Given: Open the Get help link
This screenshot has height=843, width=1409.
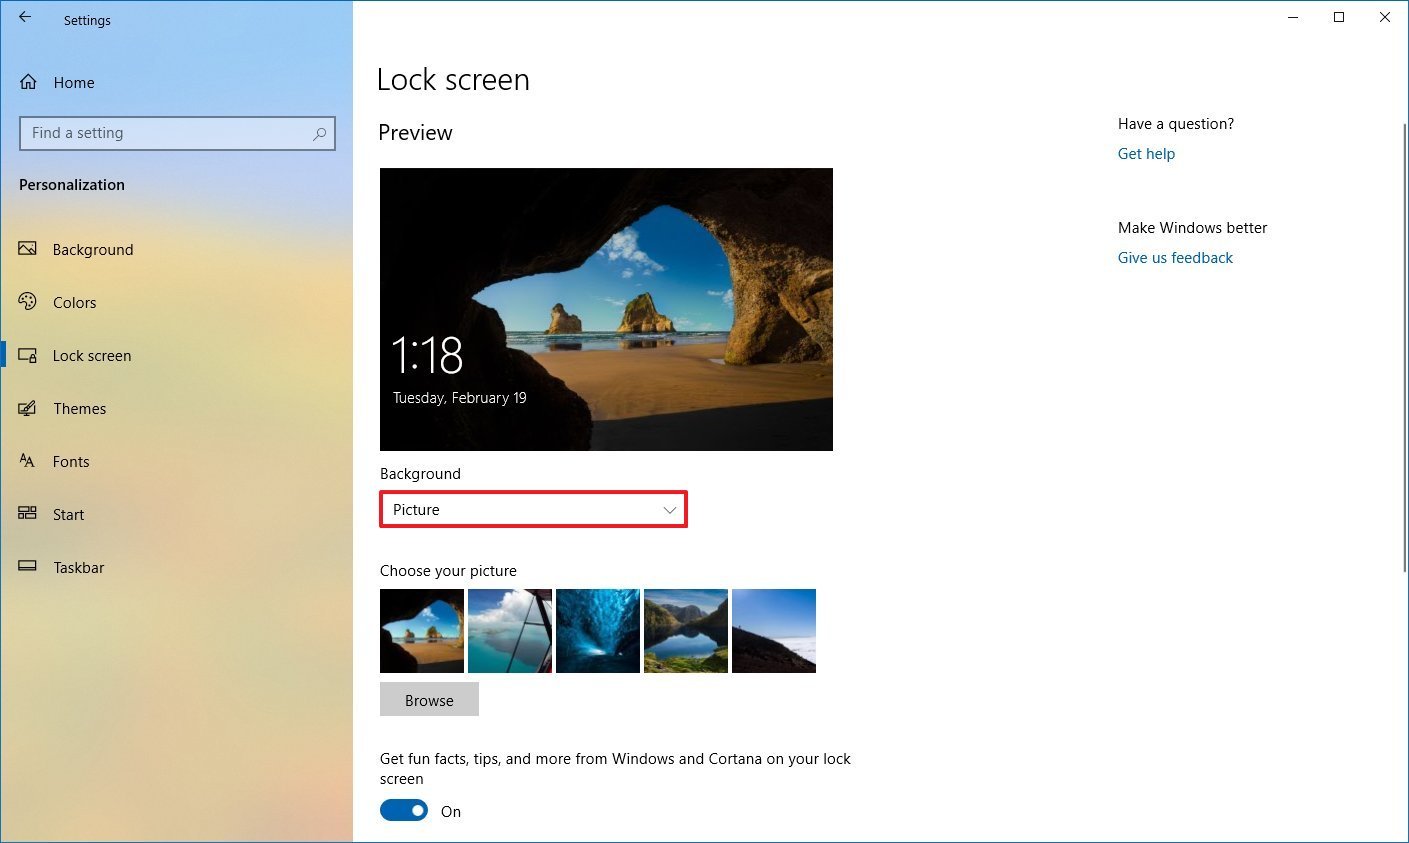Looking at the screenshot, I should pos(1146,153).
